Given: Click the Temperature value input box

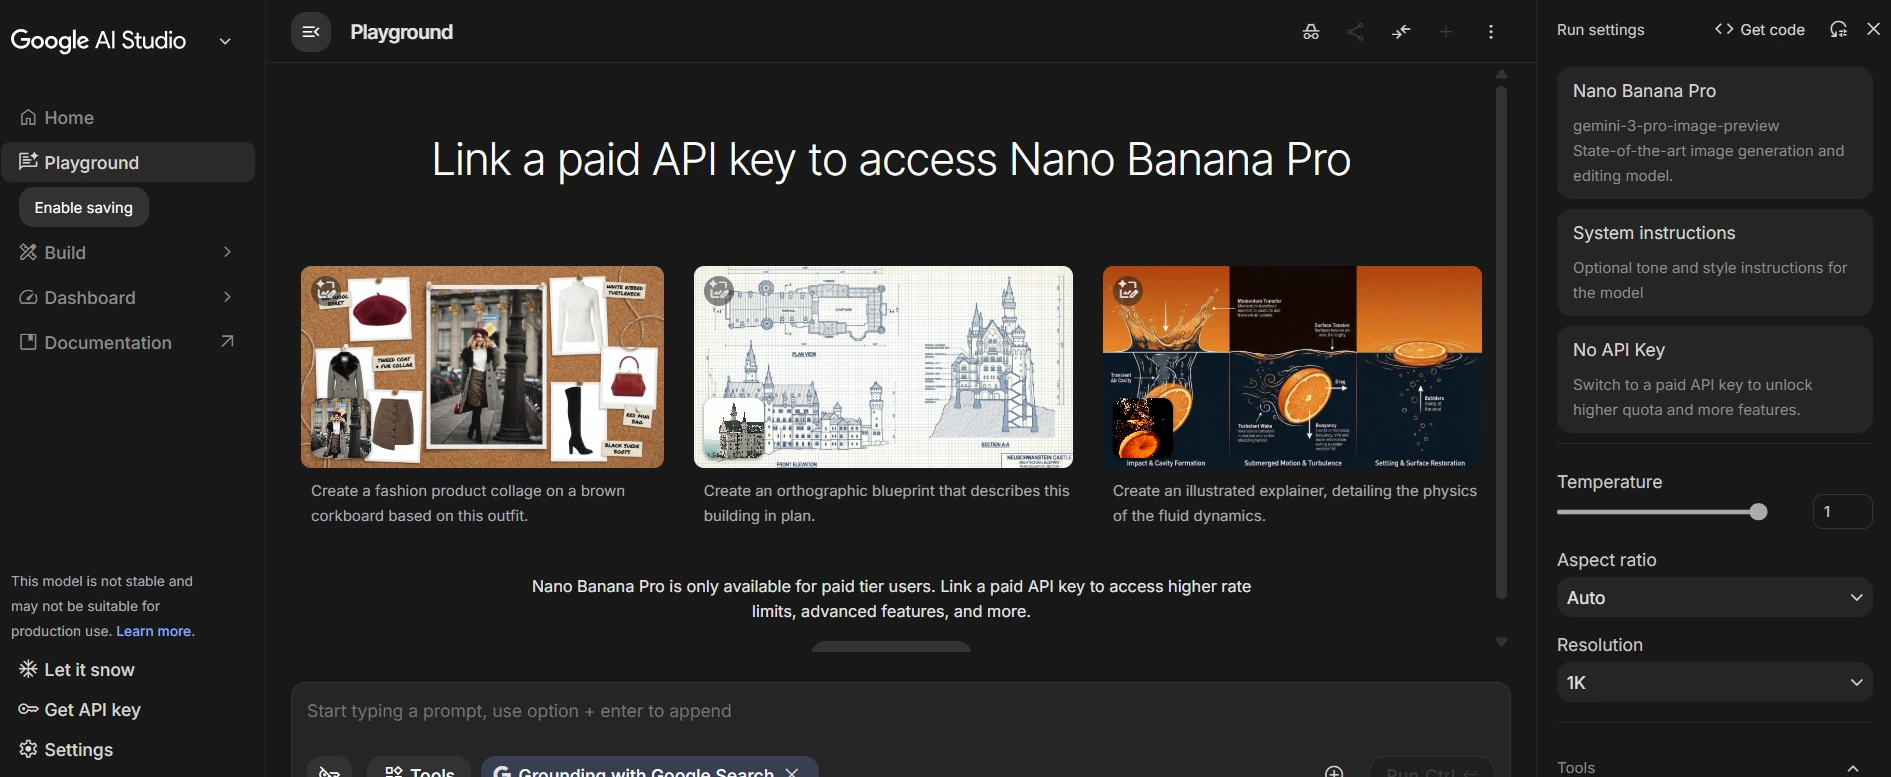Looking at the screenshot, I should pyautogui.click(x=1842, y=512).
